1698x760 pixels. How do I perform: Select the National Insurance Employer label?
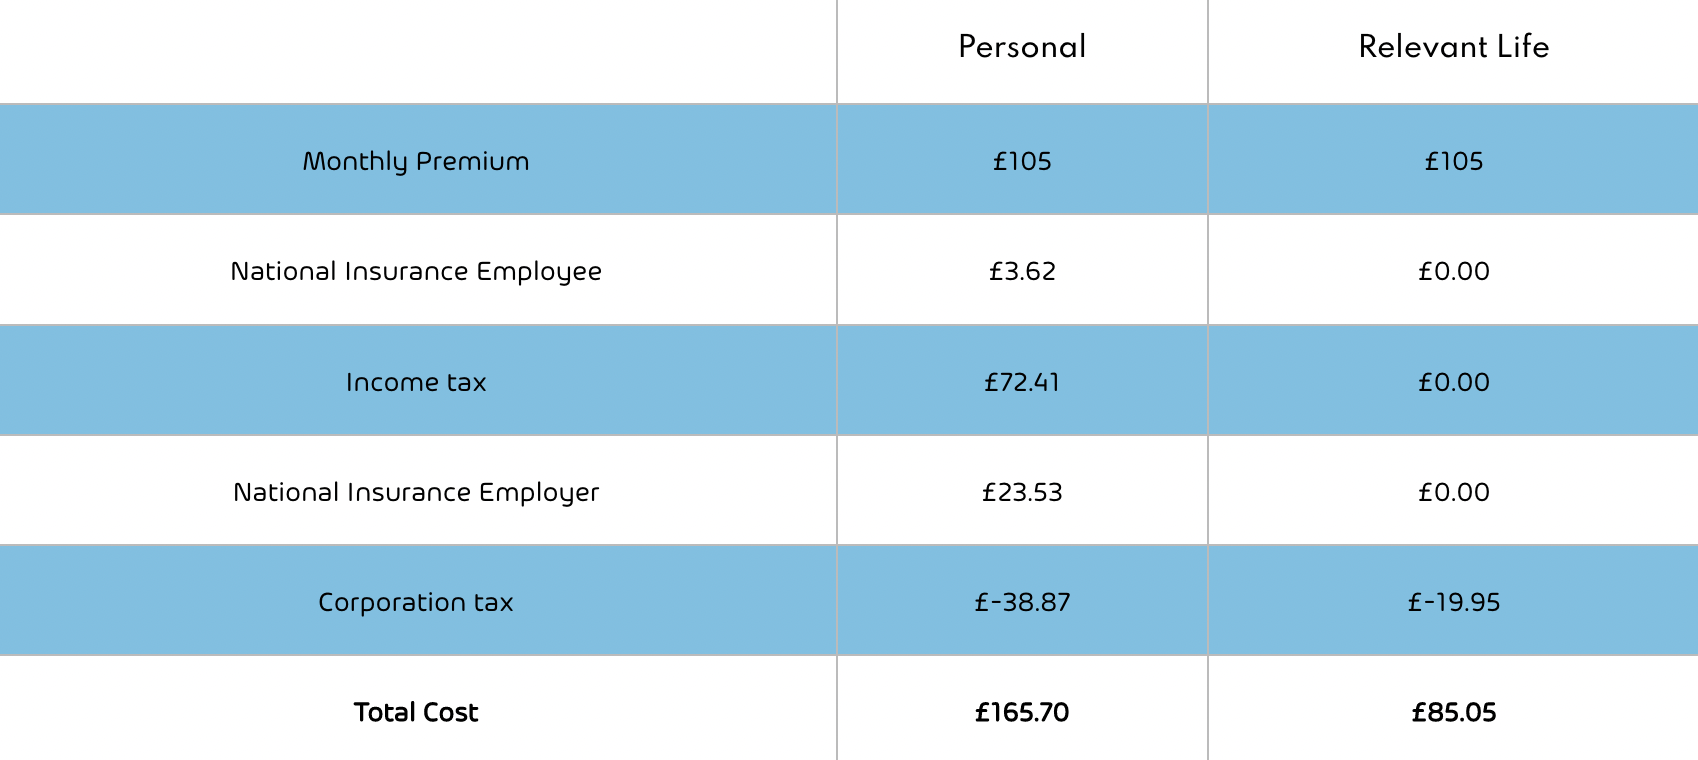tap(416, 492)
